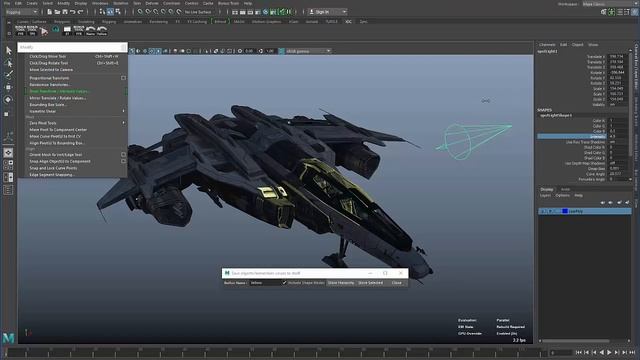Switch to the Bonus shelf tab

[220, 21]
